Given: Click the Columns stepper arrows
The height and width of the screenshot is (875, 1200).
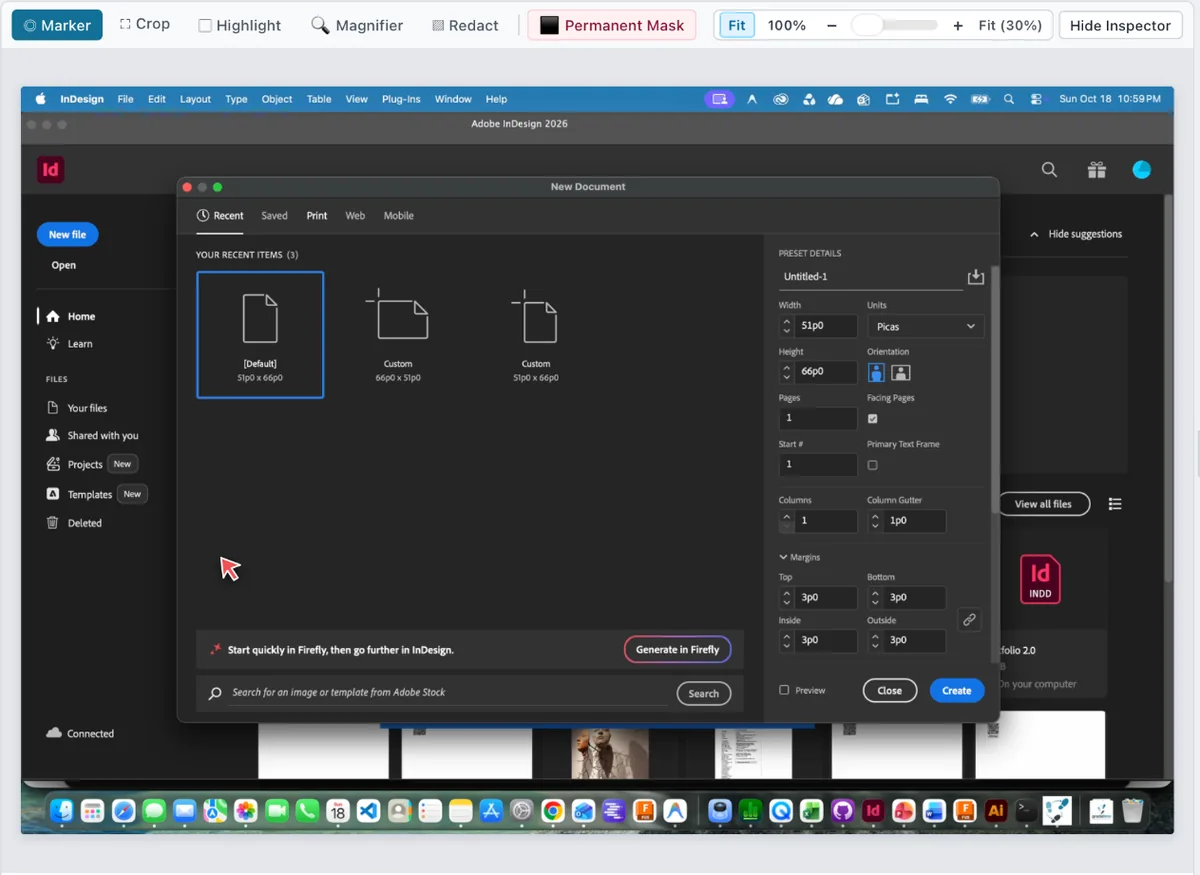Looking at the screenshot, I should [x=787, y=521].
